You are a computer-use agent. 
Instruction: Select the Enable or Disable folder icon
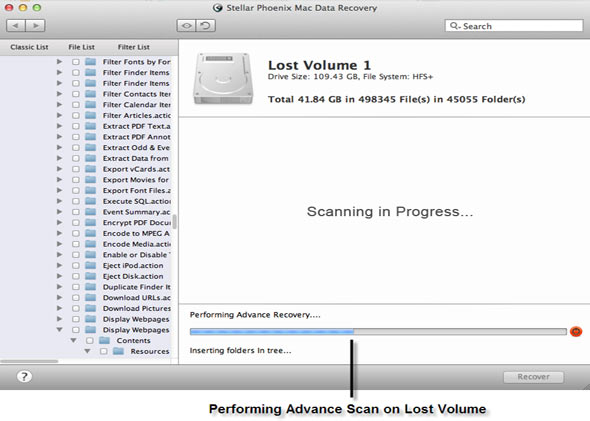click(90, 255)
